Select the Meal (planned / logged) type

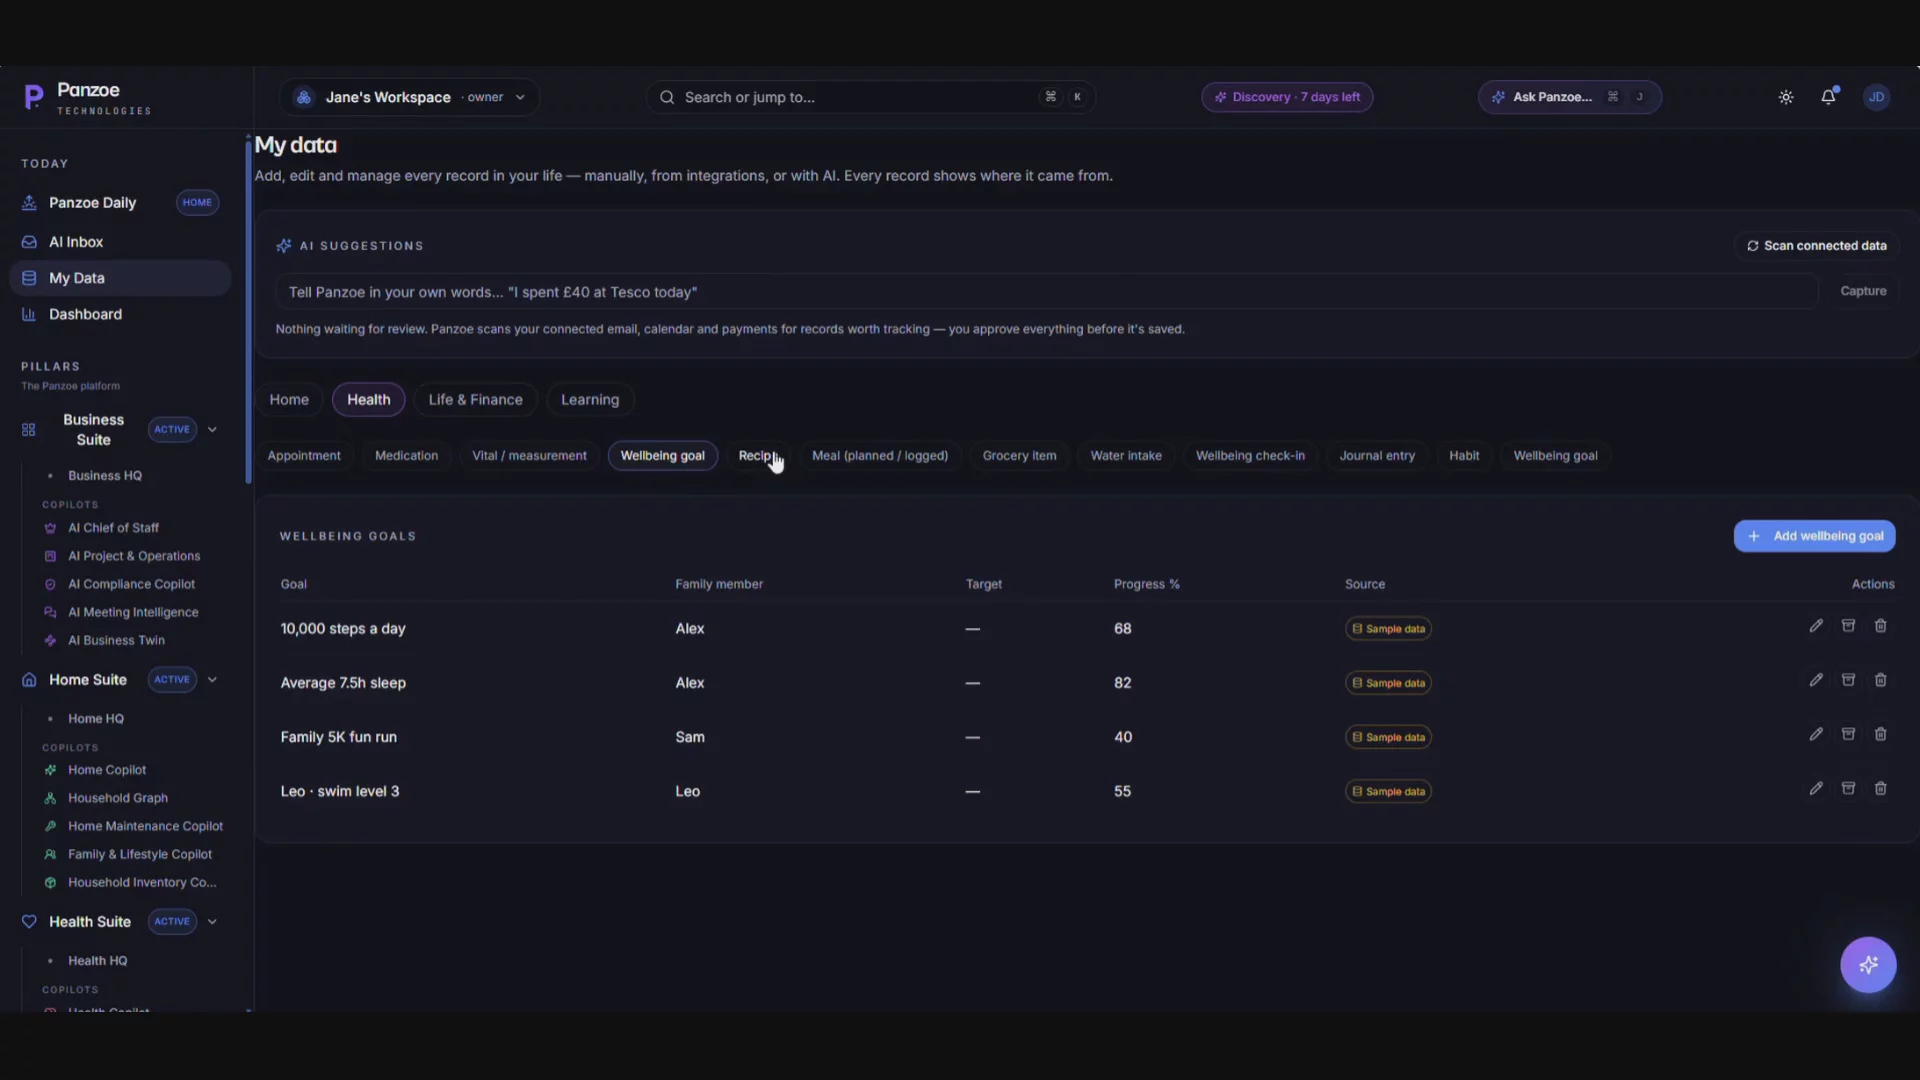click(x=880, y=456)
